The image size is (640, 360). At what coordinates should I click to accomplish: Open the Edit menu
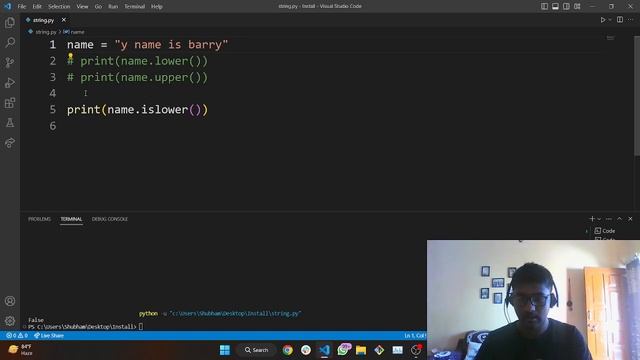click(x=37, y=6)
